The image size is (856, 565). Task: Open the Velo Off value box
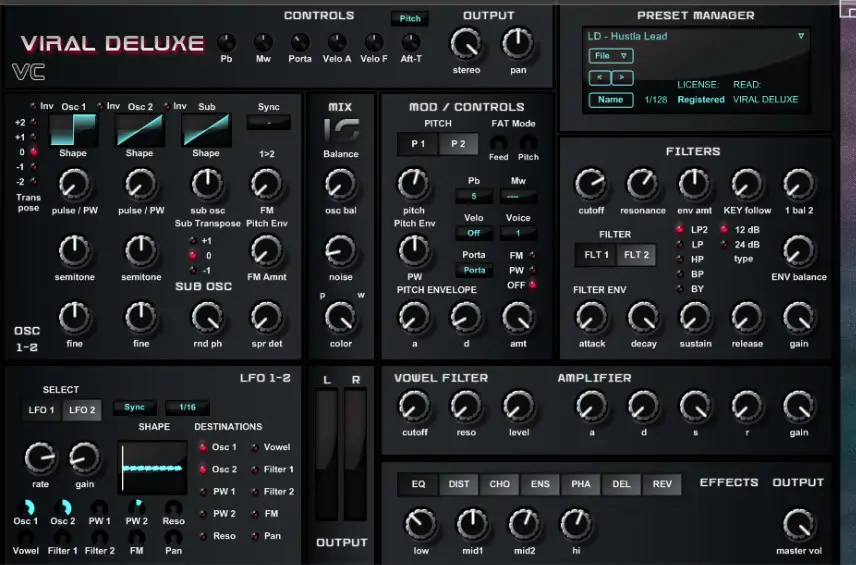pyautogui.click(x=474, y=233)
